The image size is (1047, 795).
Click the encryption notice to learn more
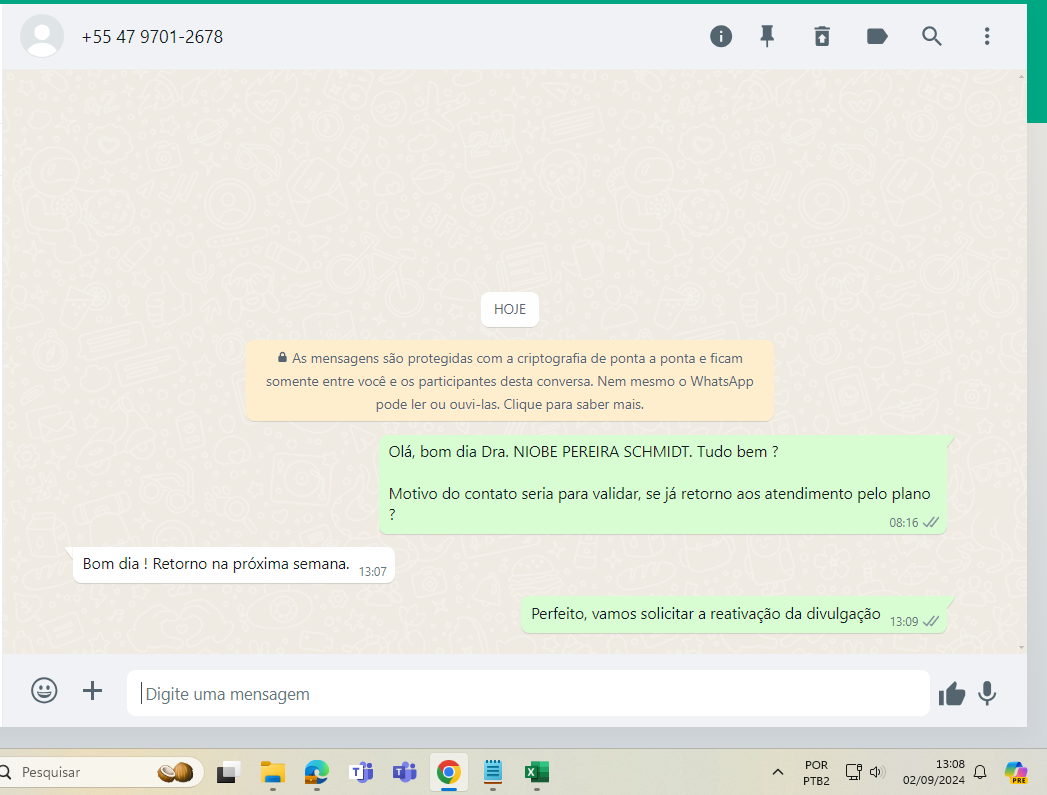pos(509,381)
